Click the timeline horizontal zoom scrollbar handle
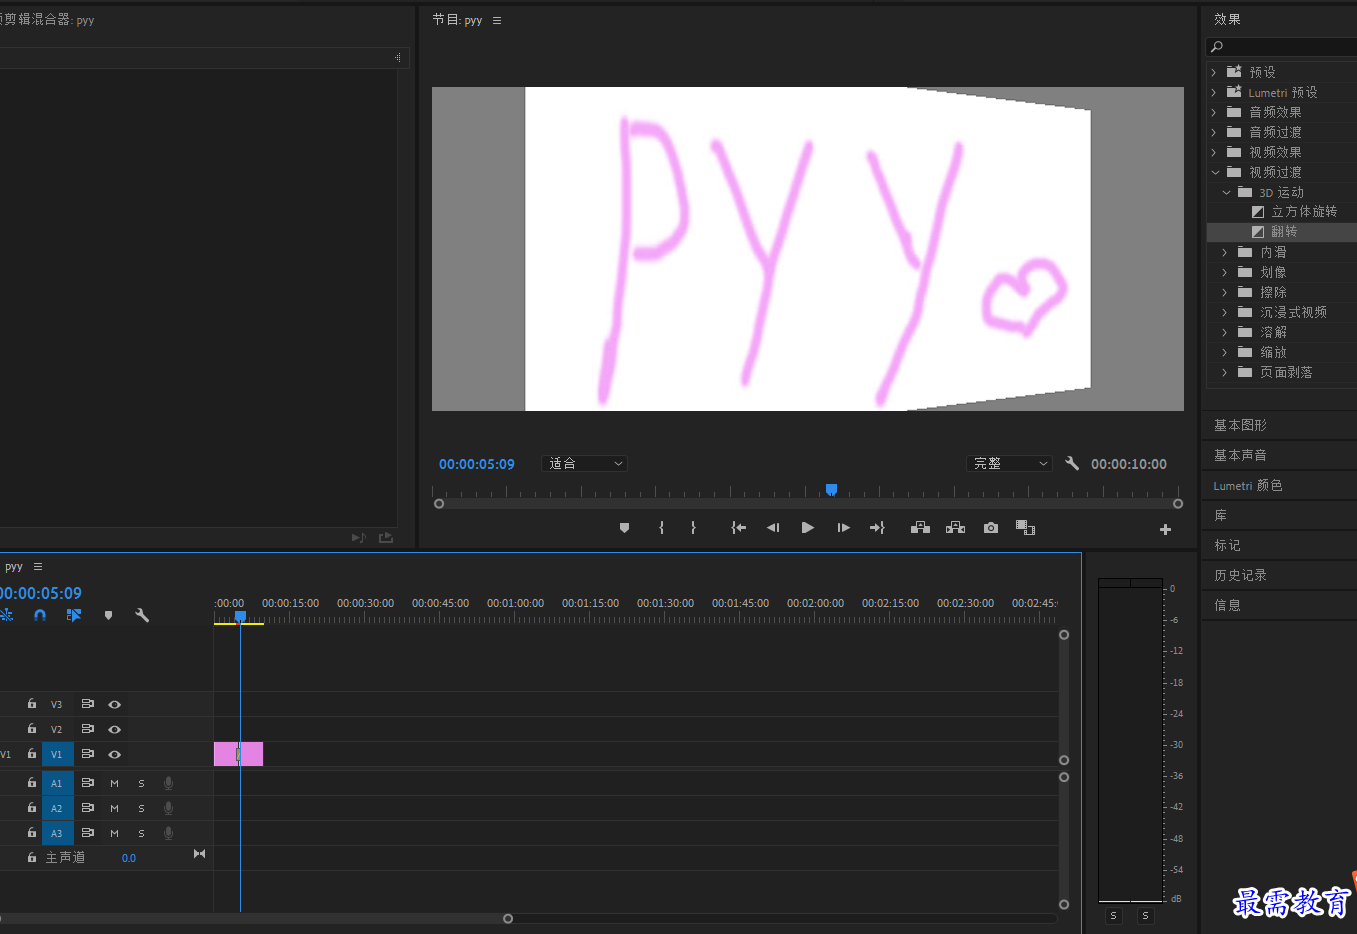Viewport: 1357px width, 934px height. [x=508, y=918]
